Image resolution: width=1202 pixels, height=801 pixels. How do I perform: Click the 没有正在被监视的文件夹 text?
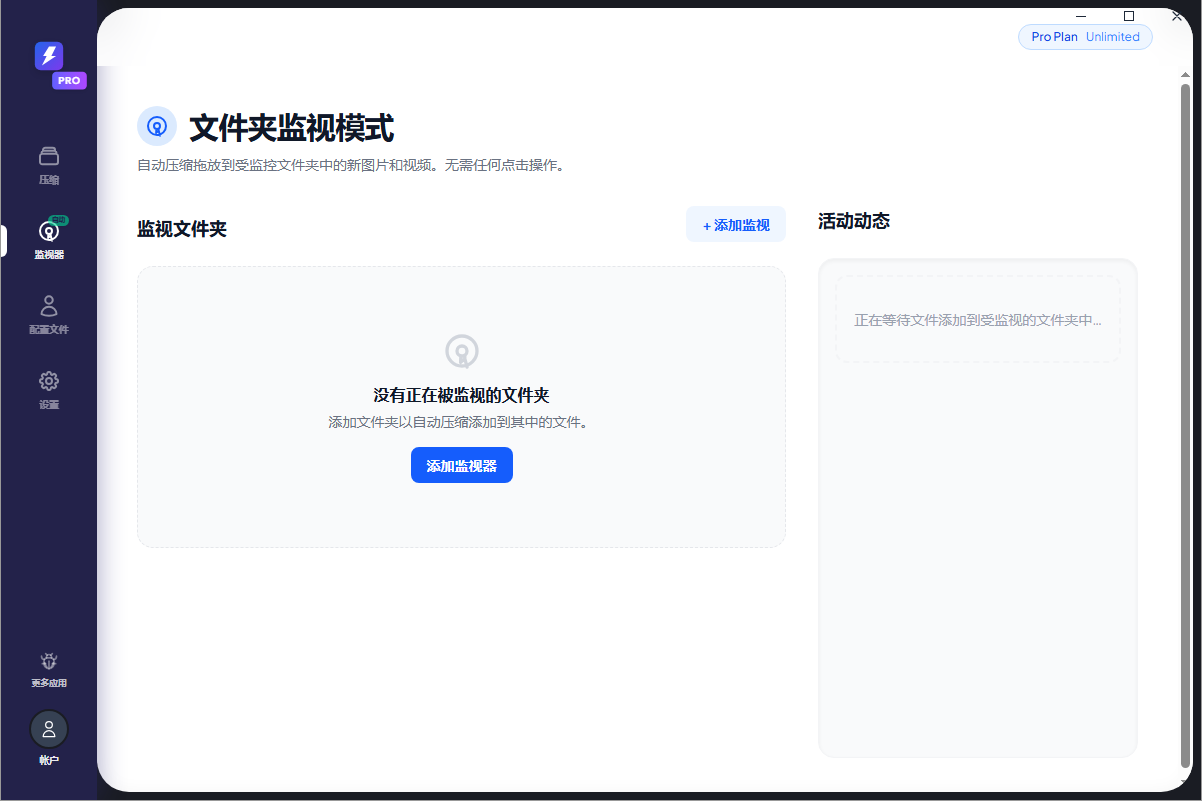click(x=462, y=396)
